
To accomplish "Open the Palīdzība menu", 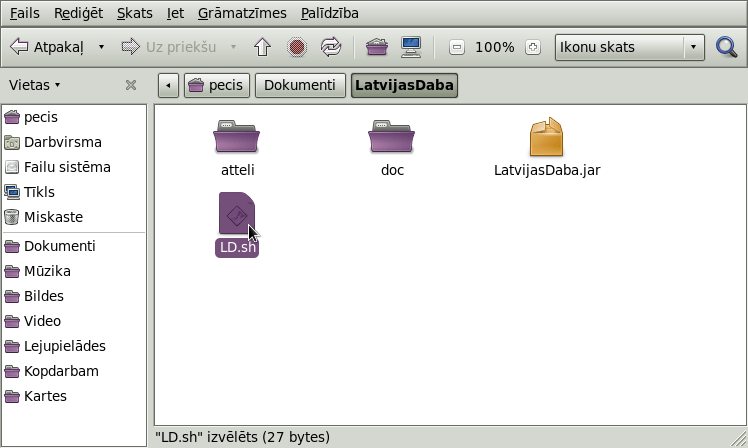I will click(330, 13).
